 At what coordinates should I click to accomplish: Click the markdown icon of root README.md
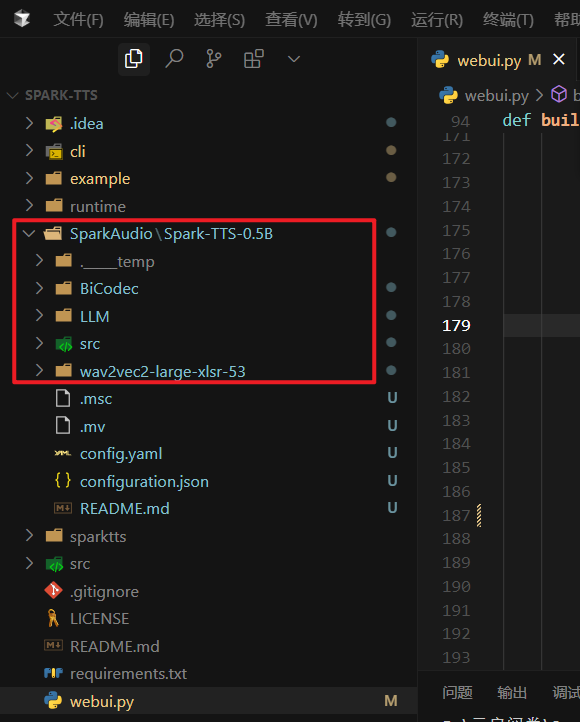53,645
